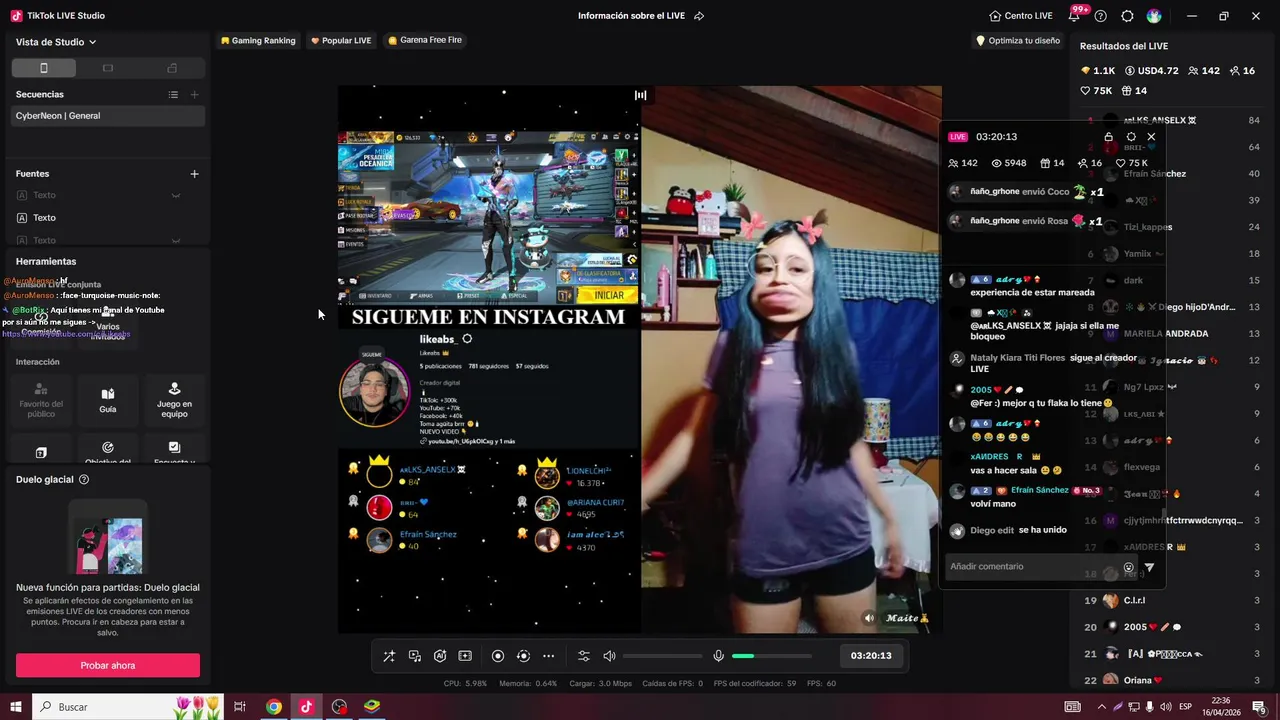Toggle visibility of last dimmed Texto source
Viewport: 1280px width, 720px height.
click(176, 240)
